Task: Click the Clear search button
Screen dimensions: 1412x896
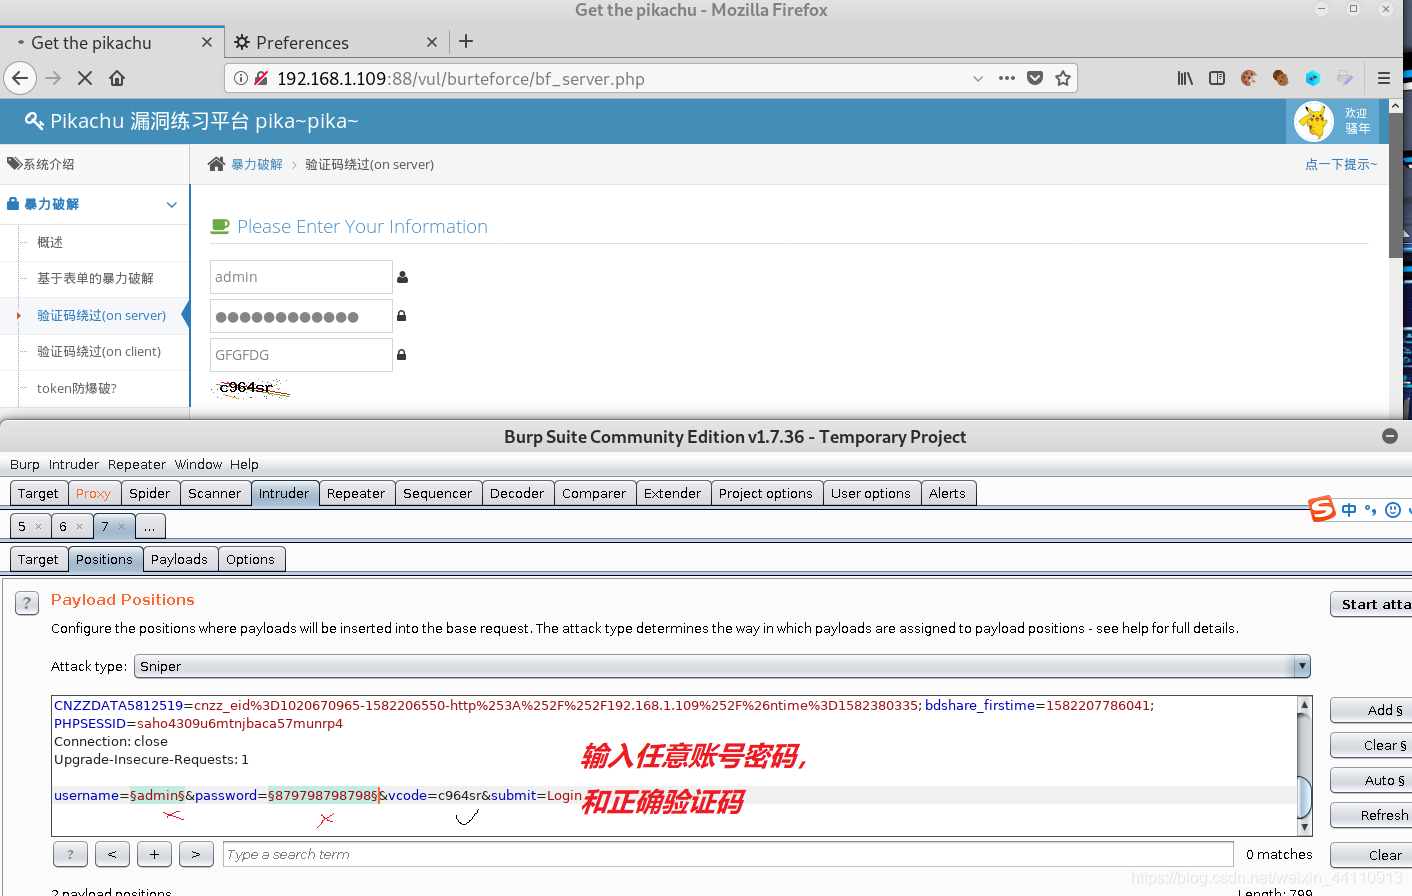Action: pos(1372,855)
